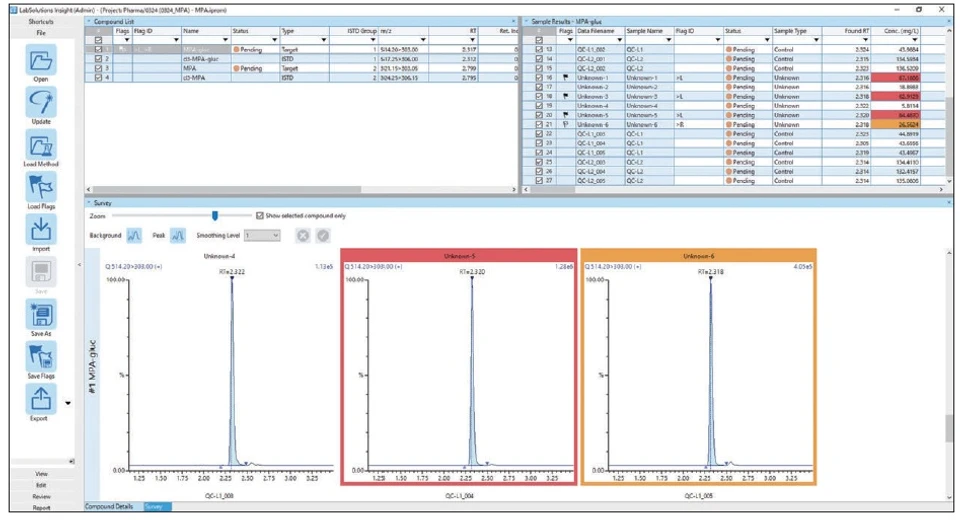Screen dimensions: 962x520
Task: Click the greyed accept (checkmark) circle button
Action: (323, 235)
